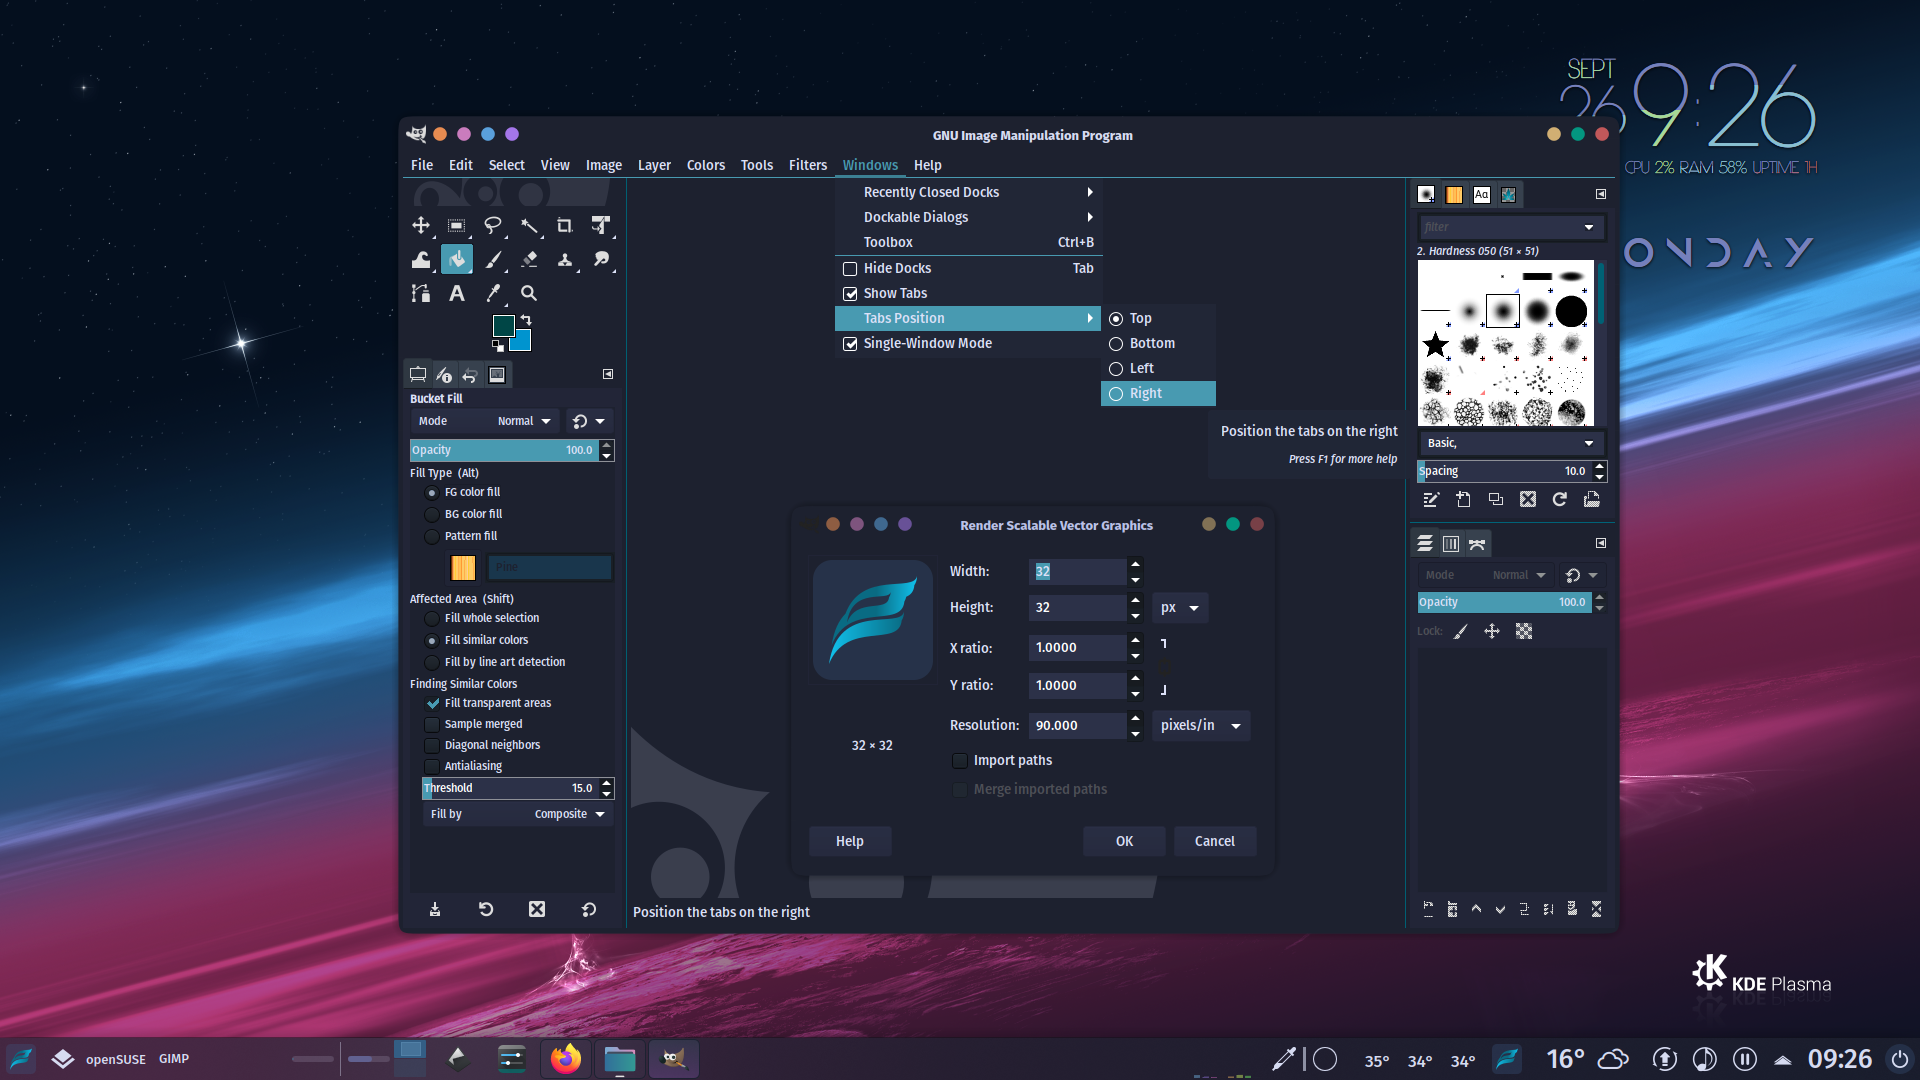Image resolution: width=1920 pixels, height=1080 pixels.
Task: Choose the Bottom tabs position
Action: (1158, 343)
